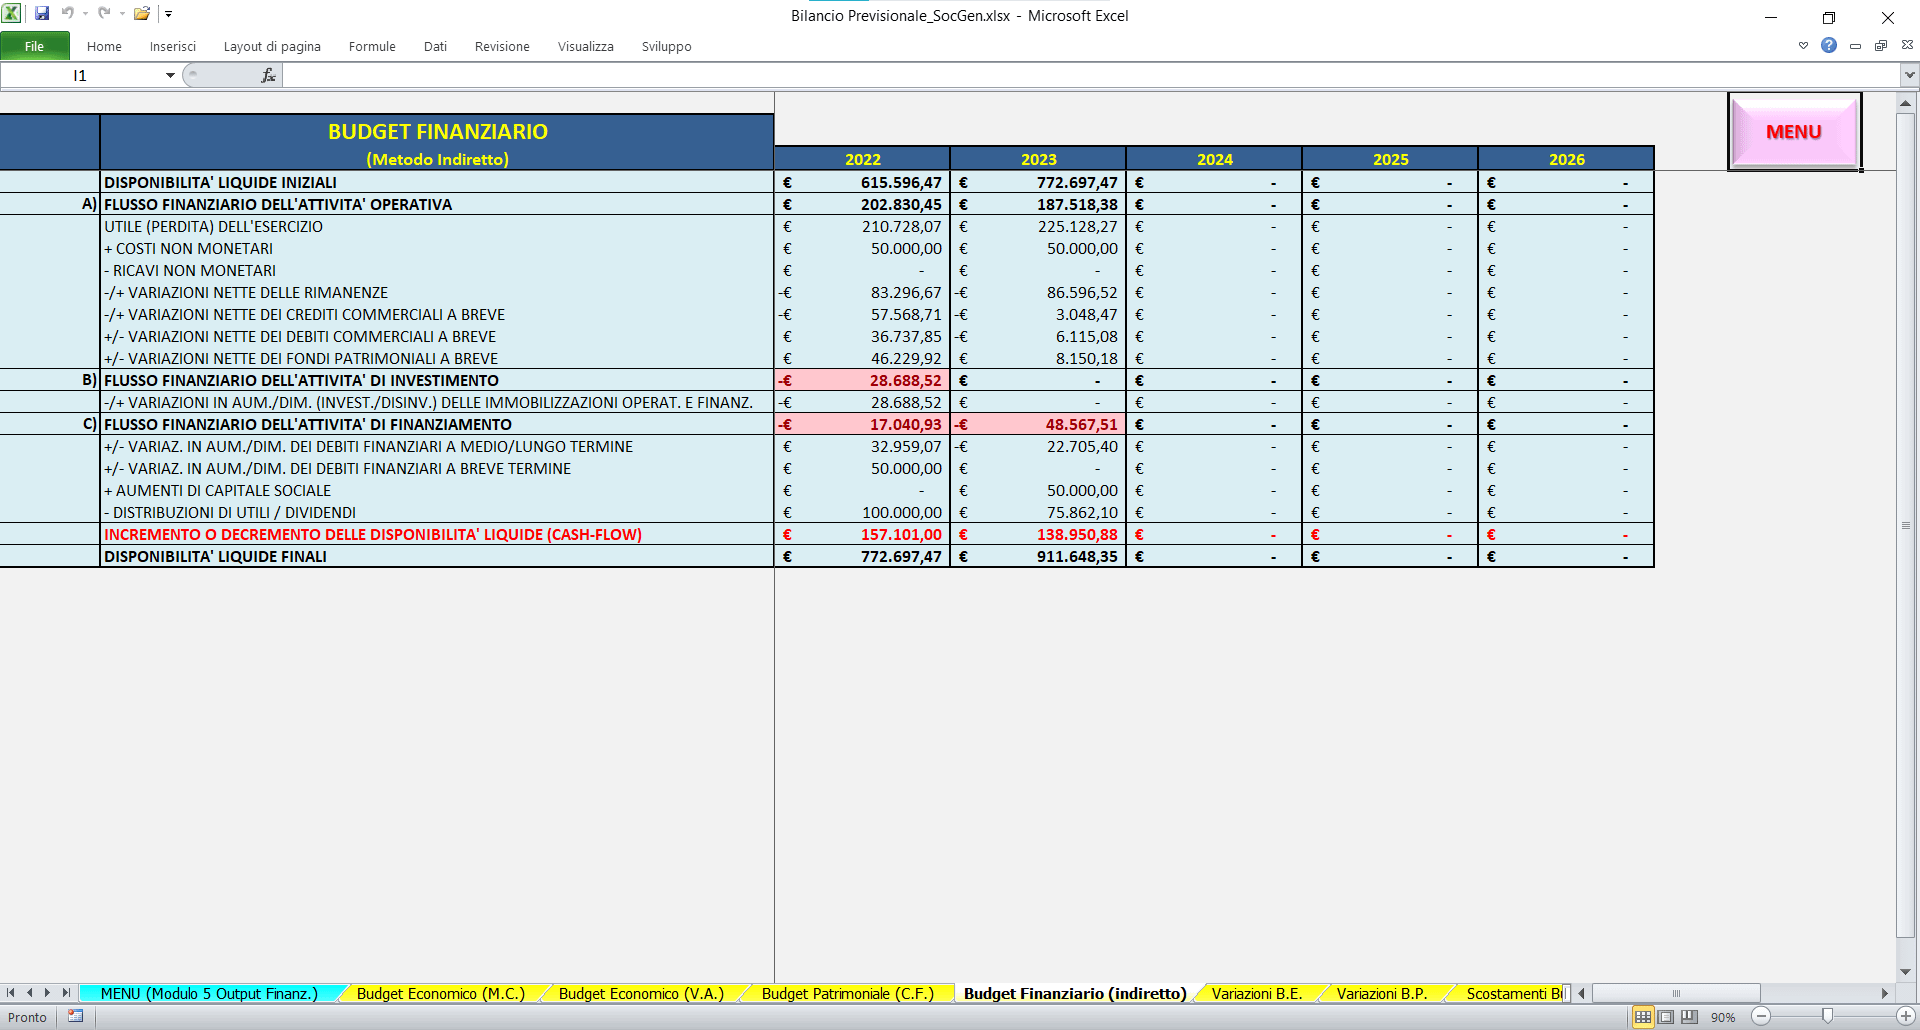Click the fx Insert Function icon
The image size is (1920, 1030).
pyautogui.click(x=268, y=75)
